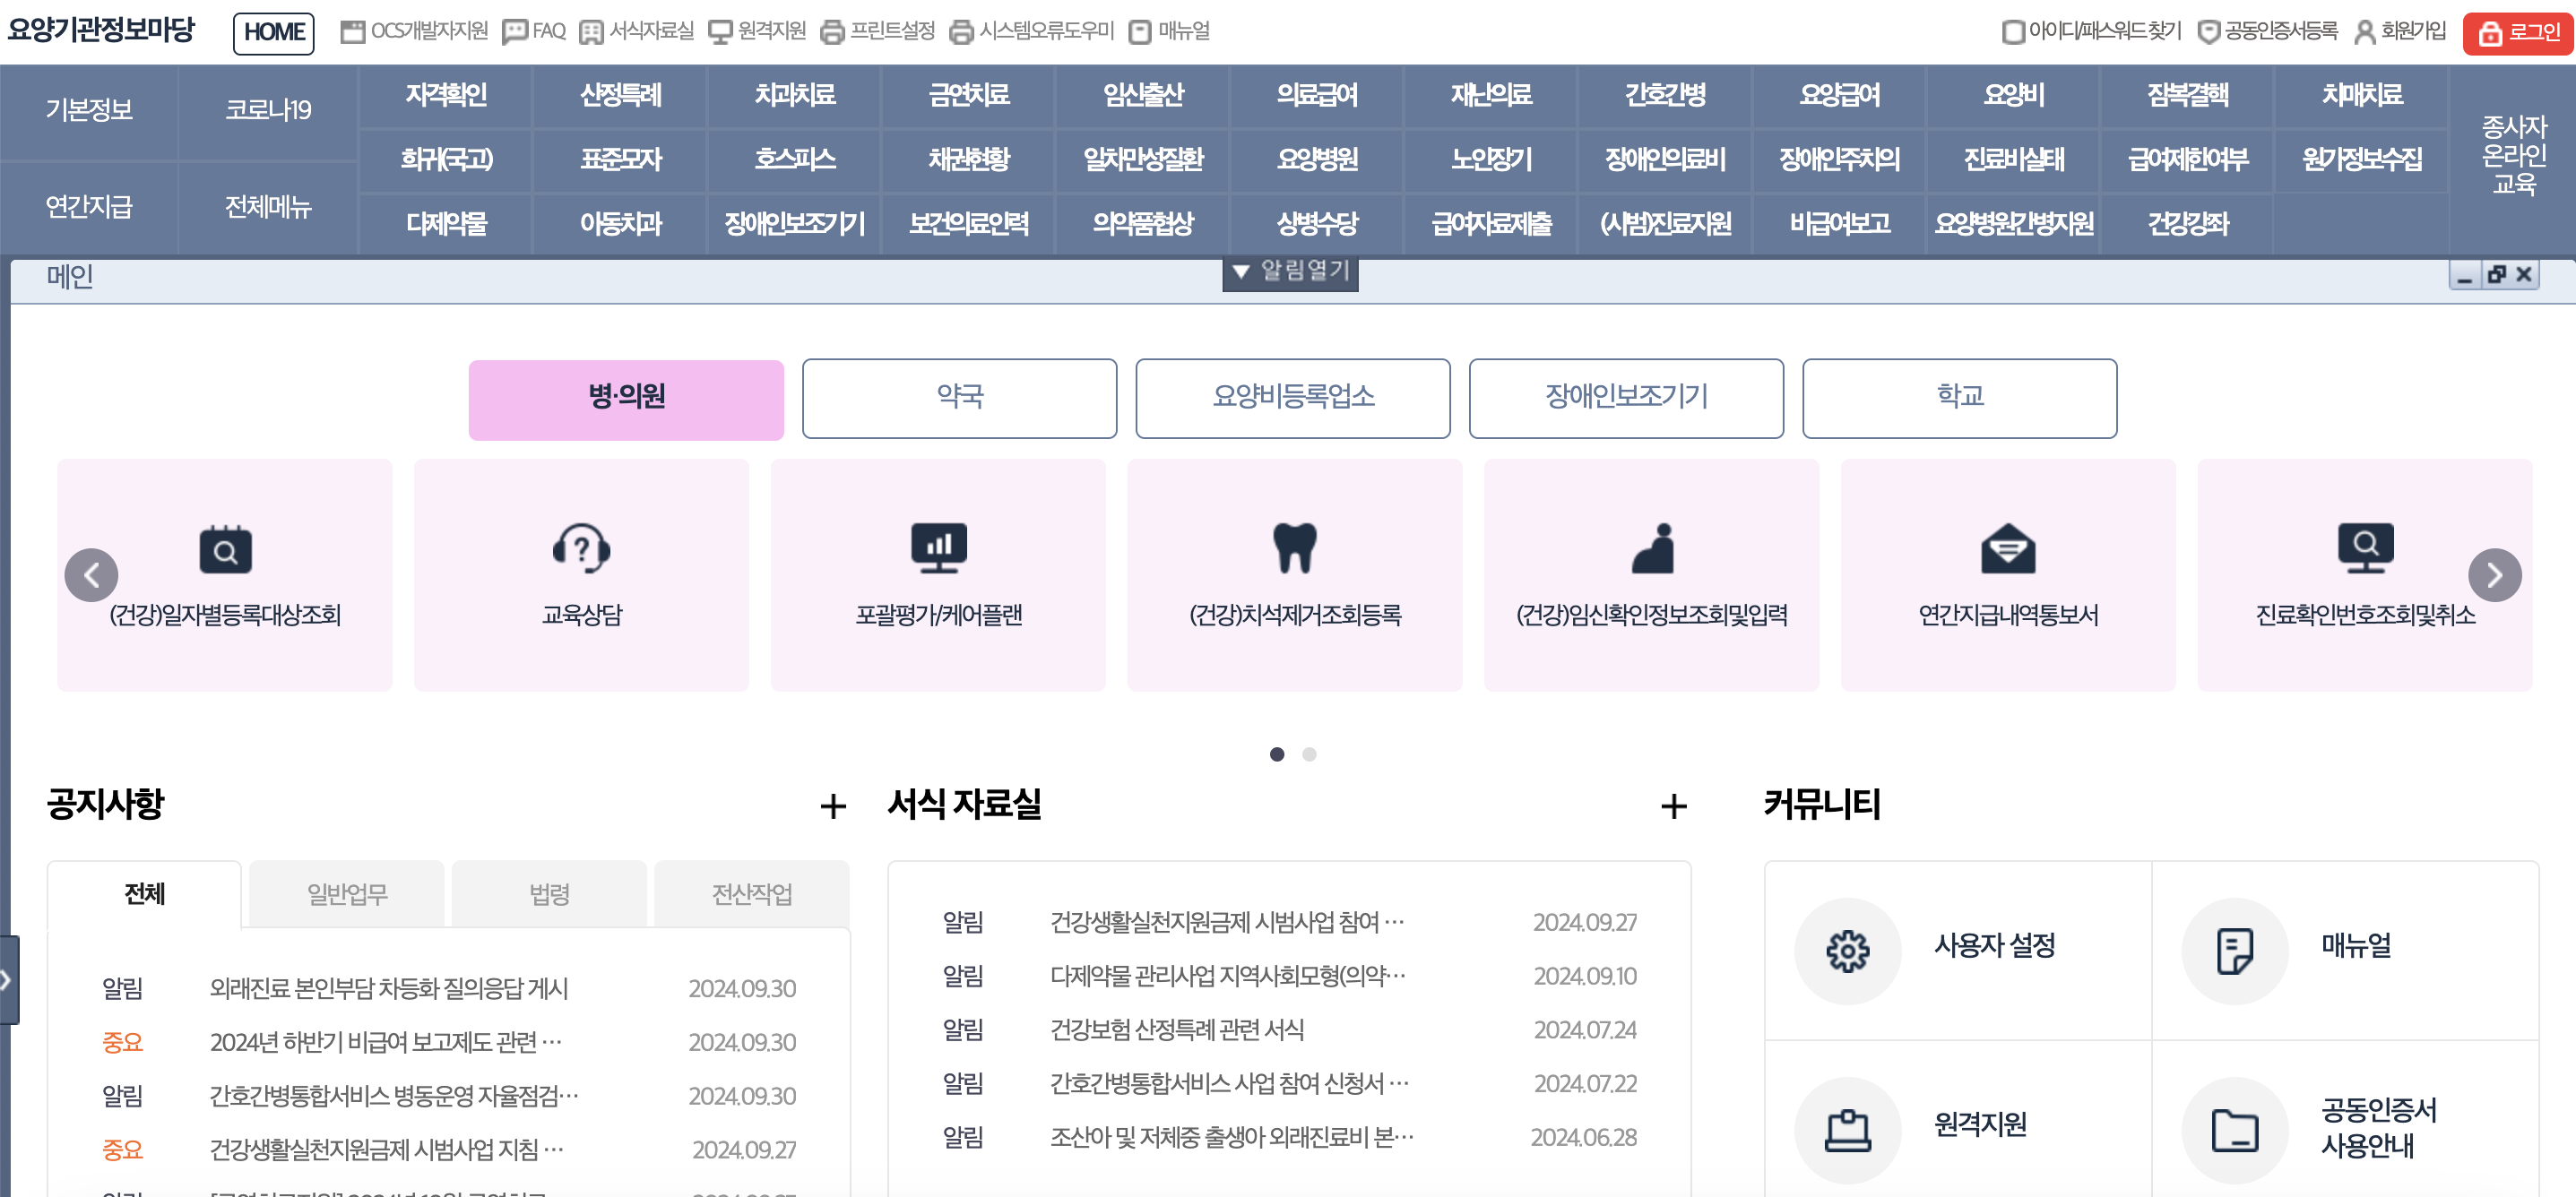Open the 원격지원 icon in 커뮤니티
This screenshot has width=2576, height=1197.
pos(1848,1129)
